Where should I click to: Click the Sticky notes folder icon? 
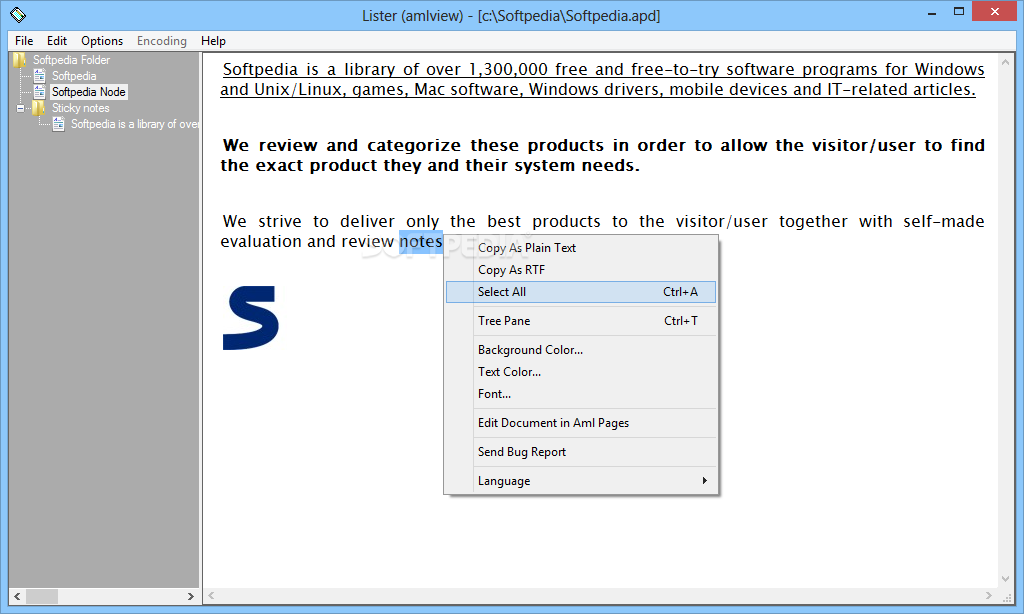click(39, 108)
